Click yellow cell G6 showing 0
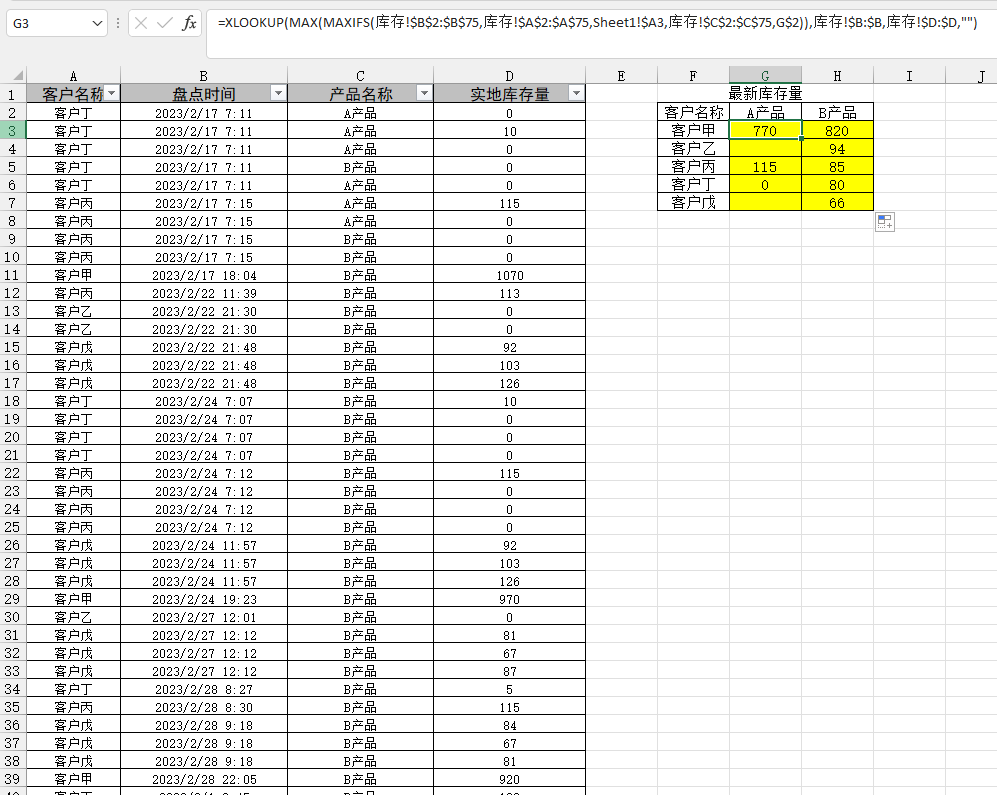Image resolution: width=997 pixels, height=795 pixels. click(765, 184)
